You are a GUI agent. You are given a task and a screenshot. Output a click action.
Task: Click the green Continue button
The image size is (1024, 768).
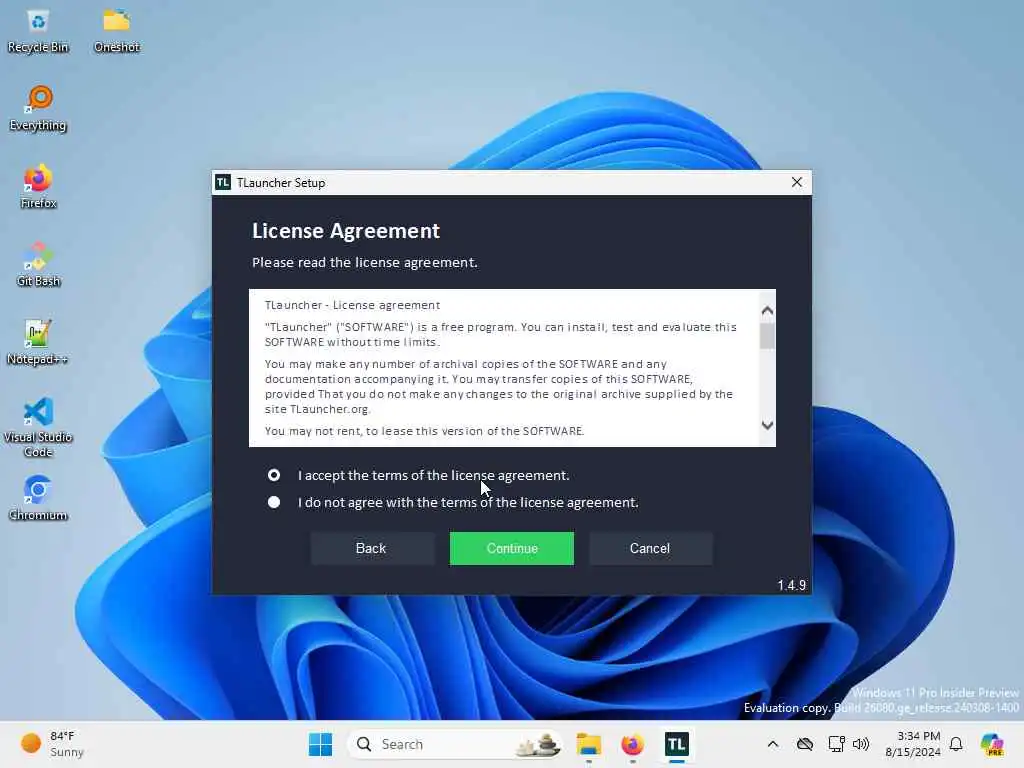coord(511,549)
